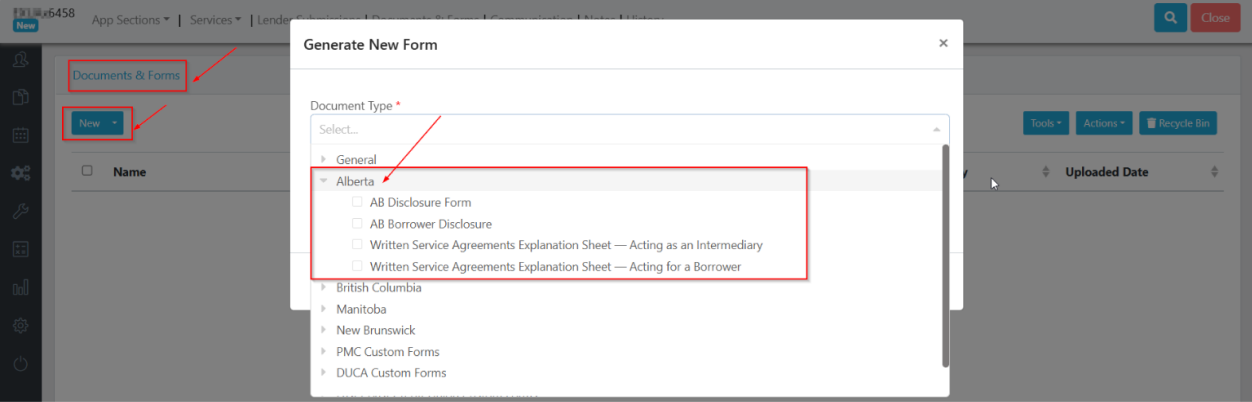The height and width of the screenshot is (402, 1252).
Task: Open the App Sections menu
Action: [130, 19]
